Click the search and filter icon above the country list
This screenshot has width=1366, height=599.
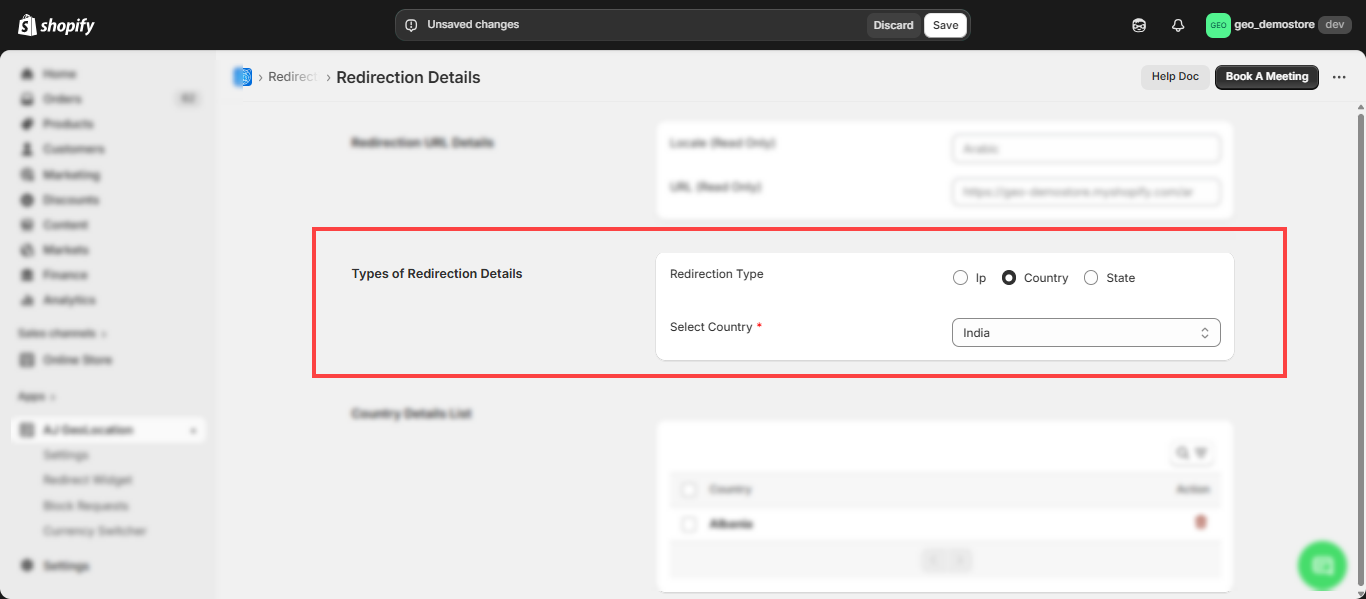coord(1191,453)
